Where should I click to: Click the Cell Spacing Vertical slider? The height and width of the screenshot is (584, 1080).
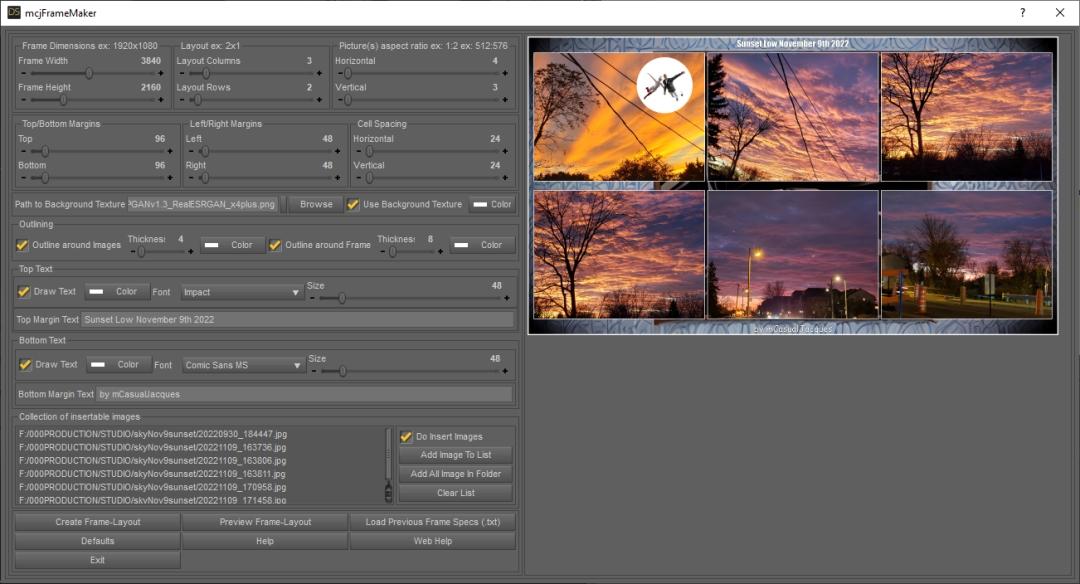pos(432,178)
